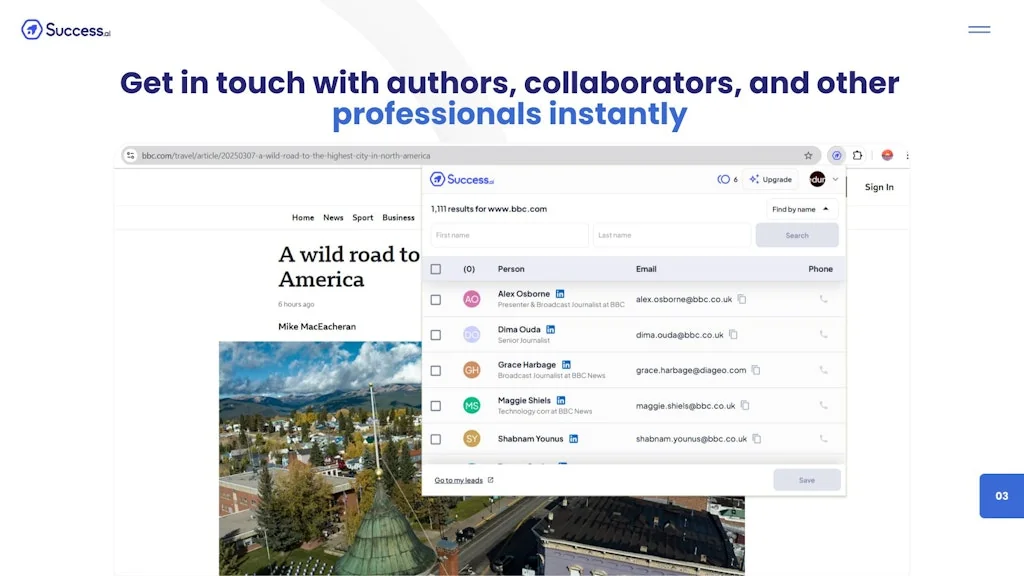Copy Dima Ouda's email address
The height and width of the screenshot is (576, 1024).
pos(733,334)
